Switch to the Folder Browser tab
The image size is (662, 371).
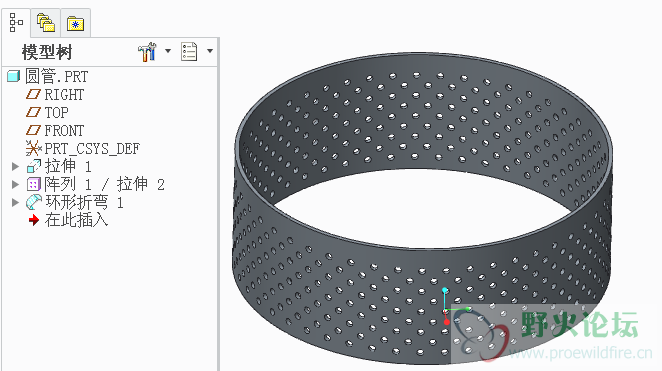46,22
